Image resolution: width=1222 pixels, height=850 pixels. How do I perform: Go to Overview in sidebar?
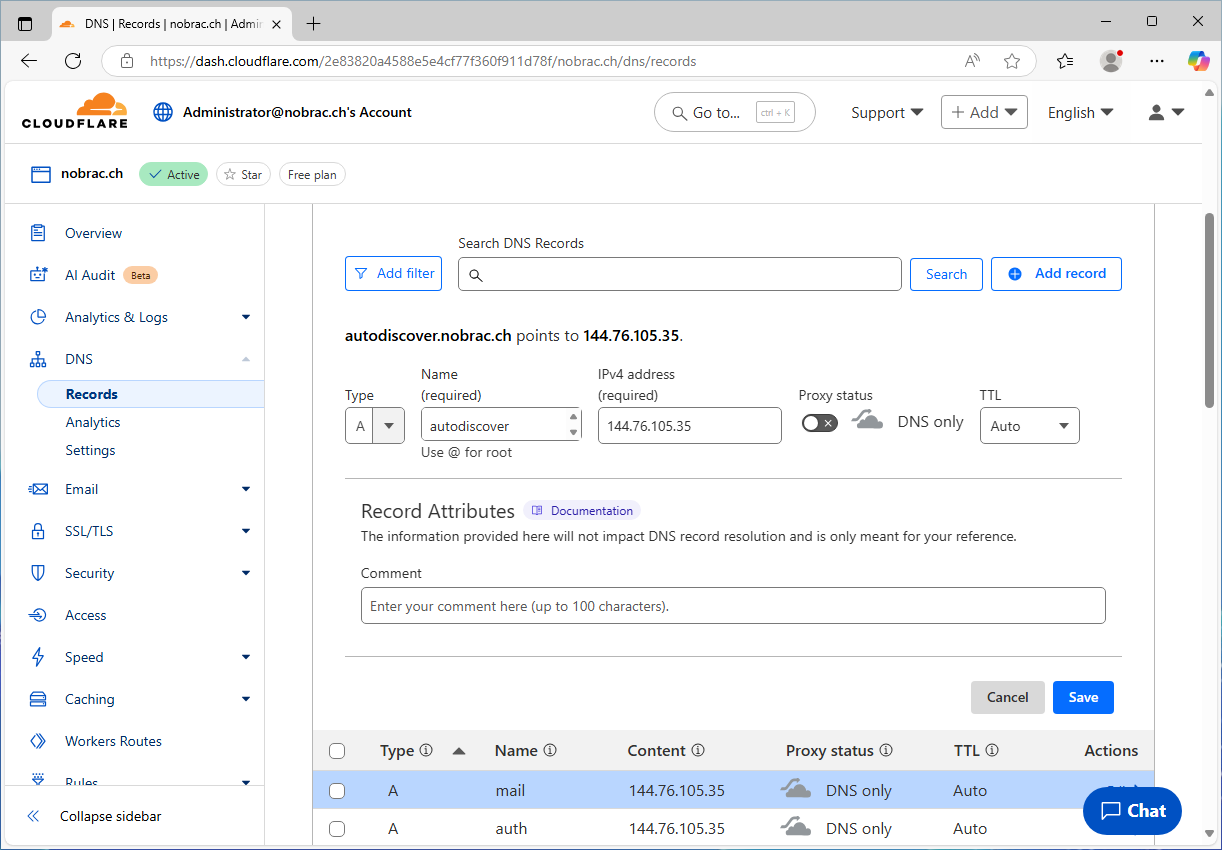[93, 233]
